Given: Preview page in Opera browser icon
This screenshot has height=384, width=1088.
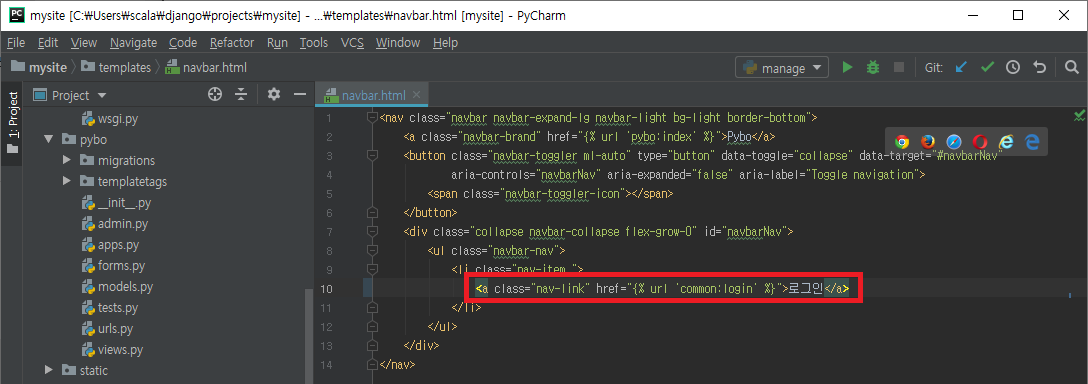Looking at the screenshot, I should (980, 142).
